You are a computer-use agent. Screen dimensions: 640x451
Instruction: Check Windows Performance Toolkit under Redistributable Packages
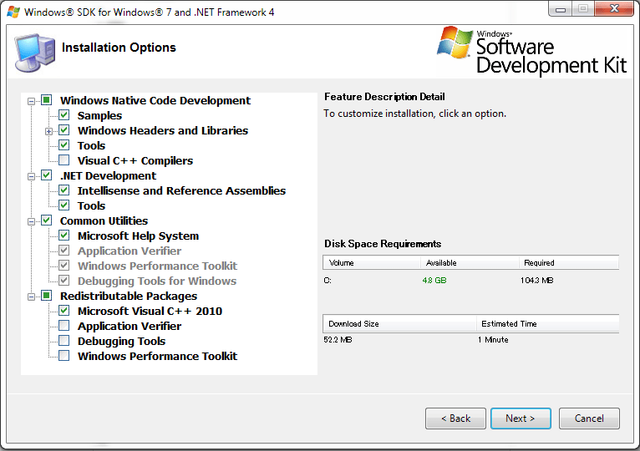tap(64, 356)
